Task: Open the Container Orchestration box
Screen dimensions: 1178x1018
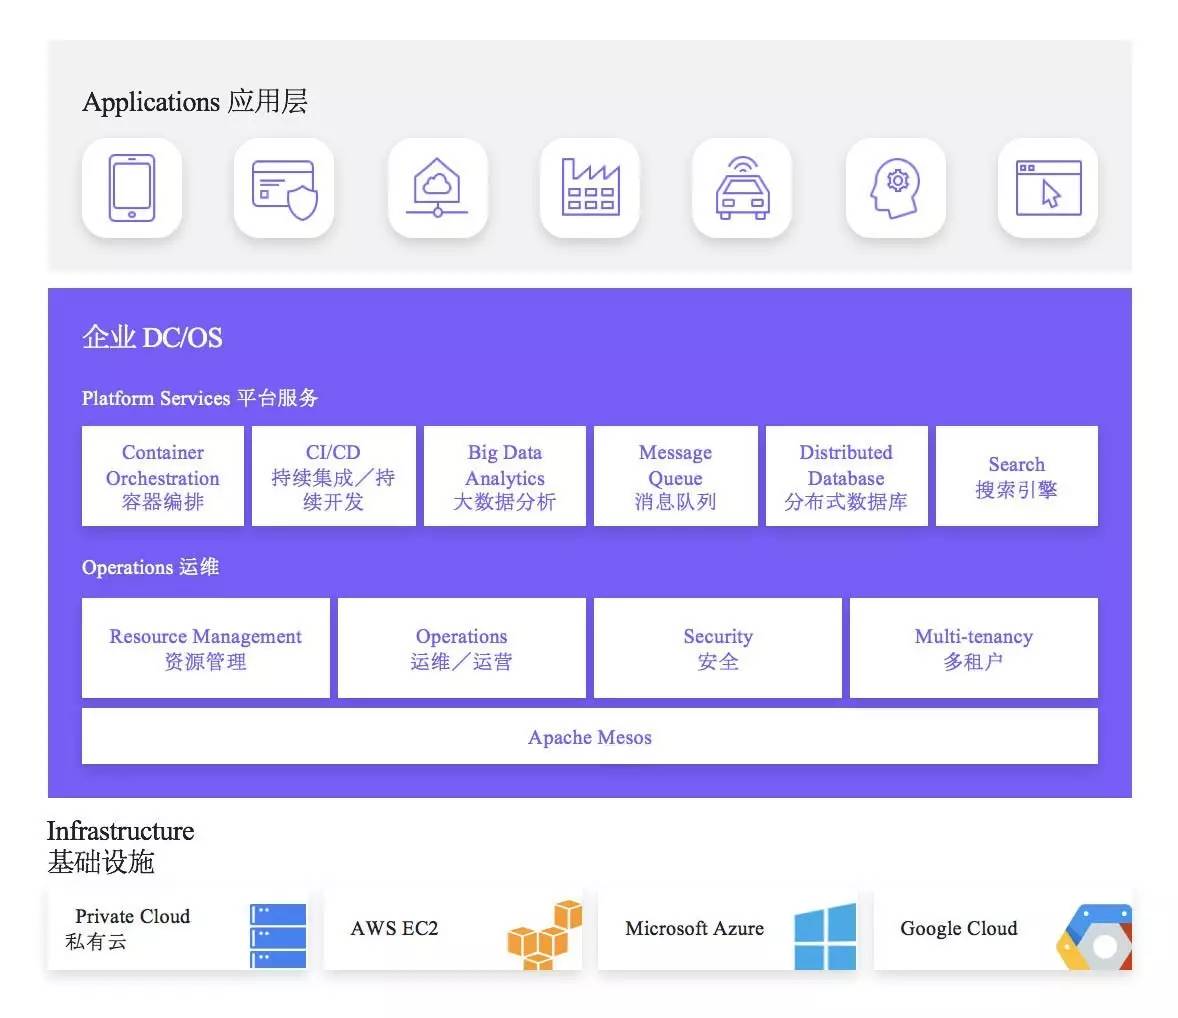Action: click(163, 476)
